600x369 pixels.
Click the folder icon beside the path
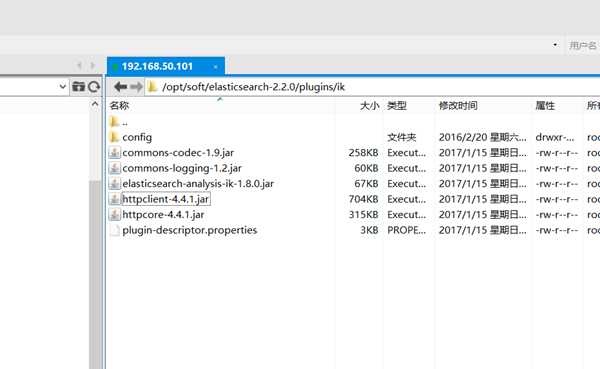[x=152, y=87]
